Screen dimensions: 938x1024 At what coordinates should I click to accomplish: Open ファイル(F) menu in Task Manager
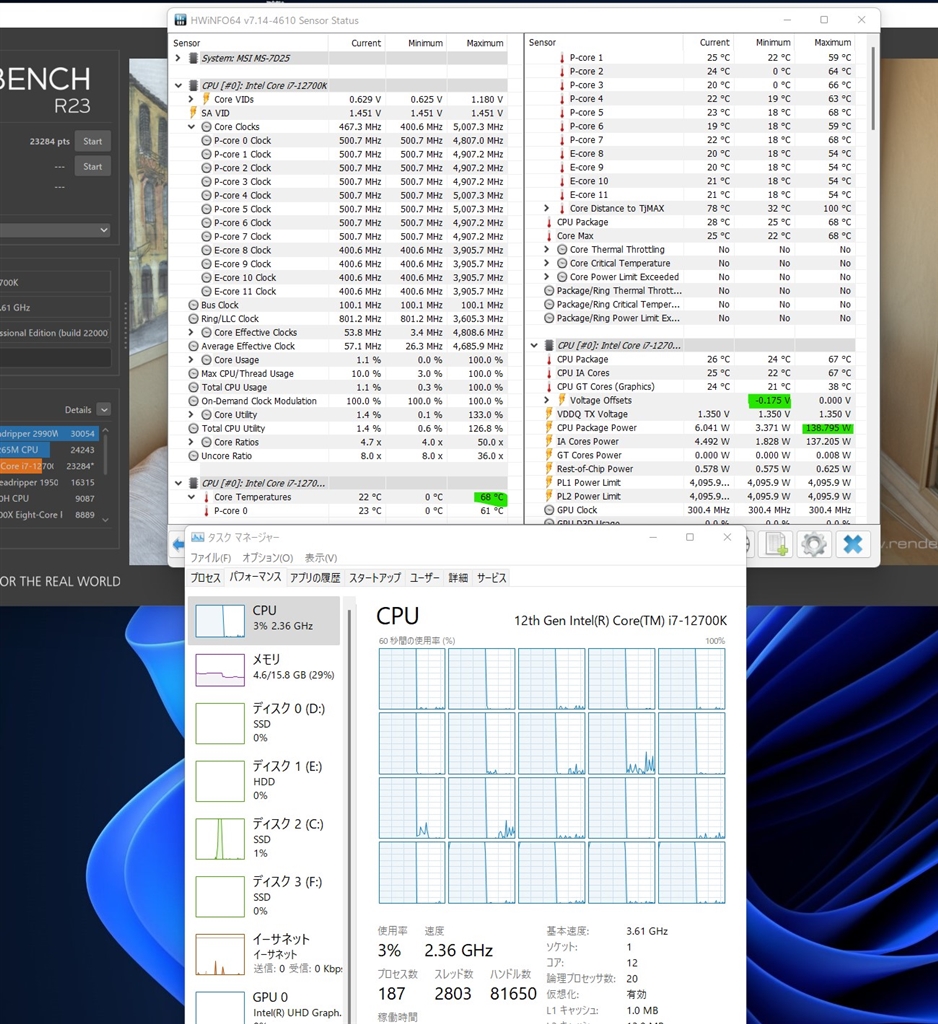210,558
